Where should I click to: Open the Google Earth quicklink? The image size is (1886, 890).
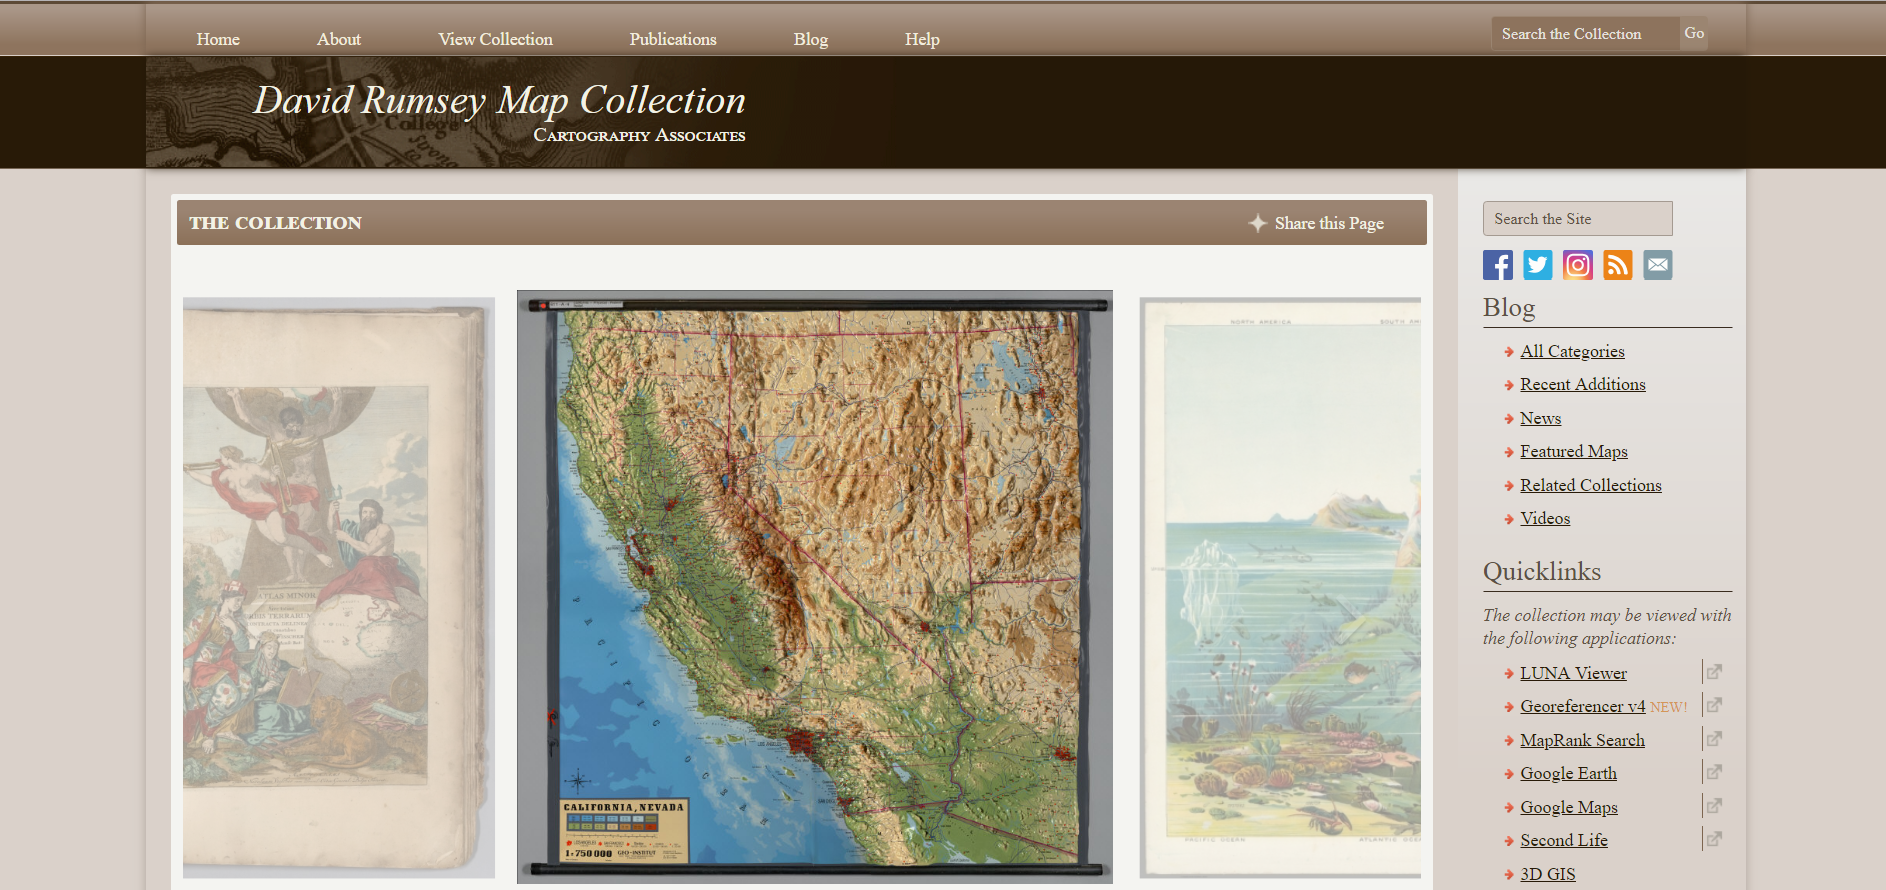(x=1568, y=773)
